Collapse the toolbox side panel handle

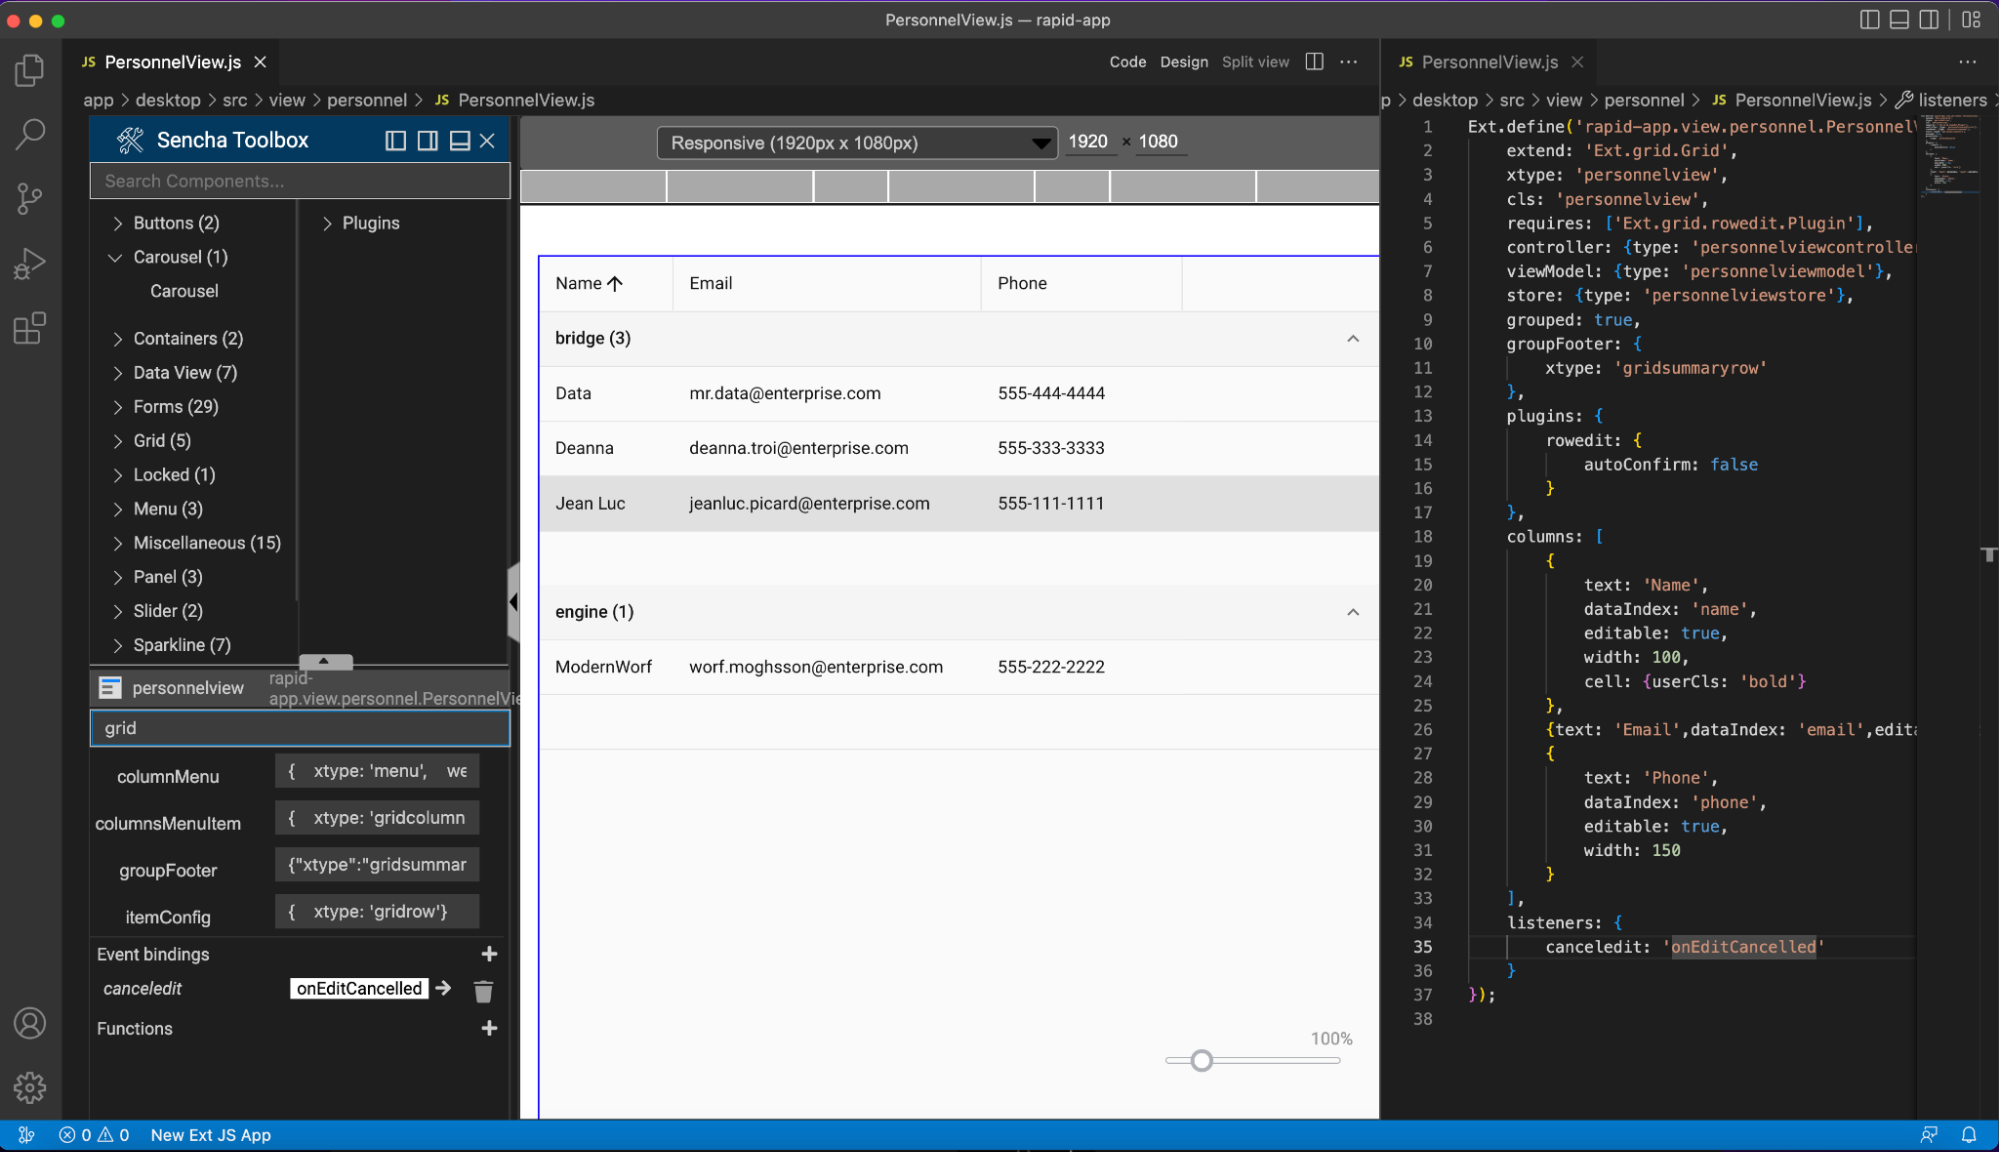[x=513, y=602]
